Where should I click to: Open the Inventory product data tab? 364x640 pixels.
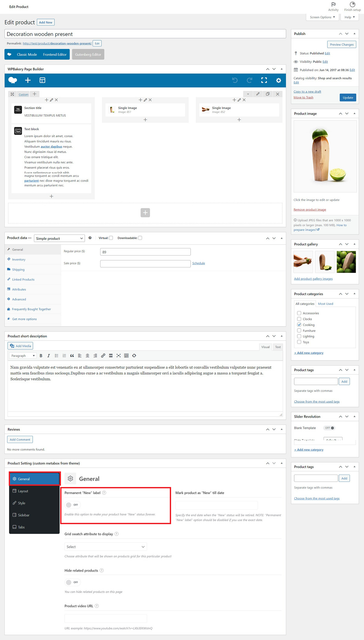coord(33,260)
